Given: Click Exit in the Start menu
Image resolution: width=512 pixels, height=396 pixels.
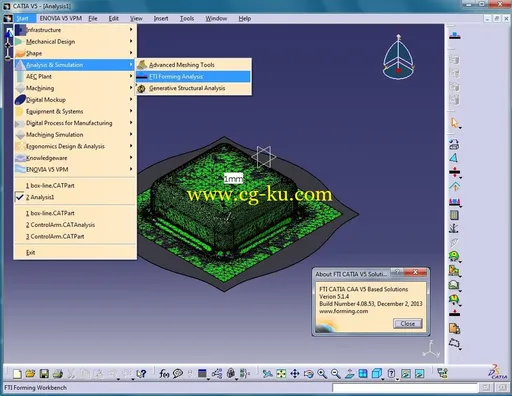Looking at the screenshot, I should click(75, 252).
